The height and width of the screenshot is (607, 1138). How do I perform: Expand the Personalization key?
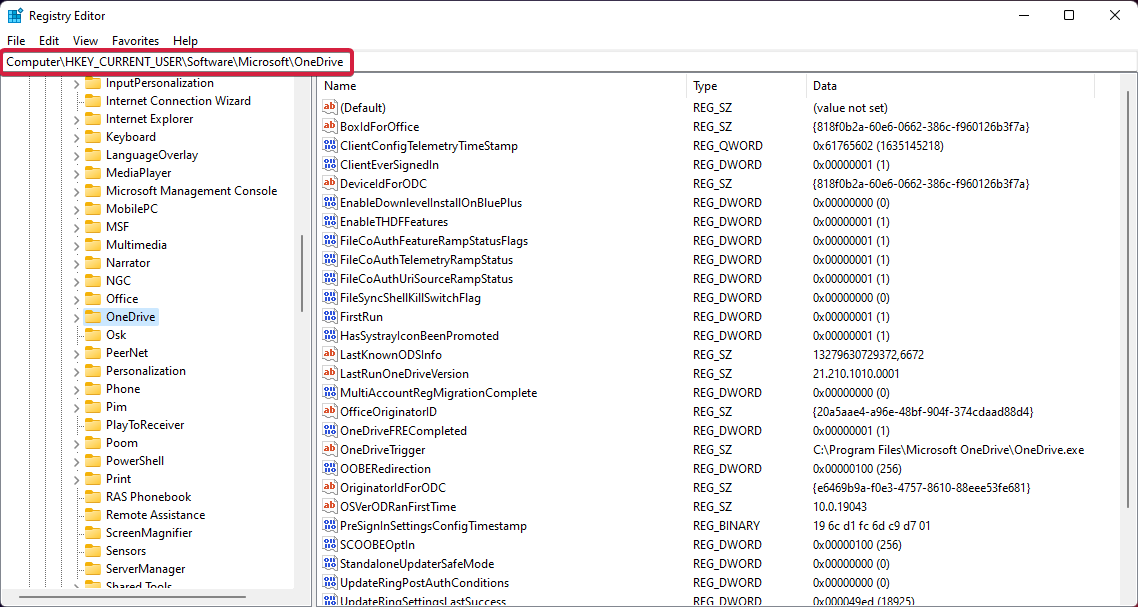(76, 371)
